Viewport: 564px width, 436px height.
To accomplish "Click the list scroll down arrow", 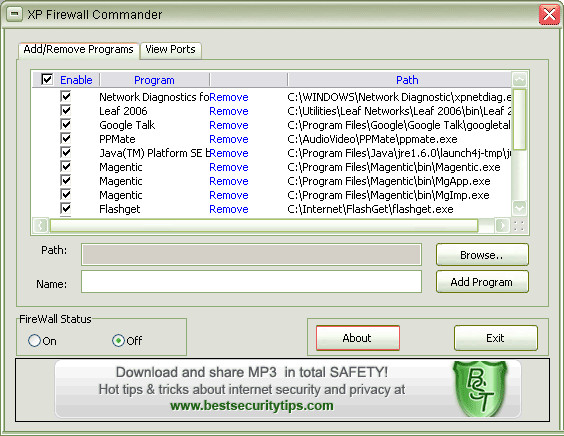I will tap(519, 208).
